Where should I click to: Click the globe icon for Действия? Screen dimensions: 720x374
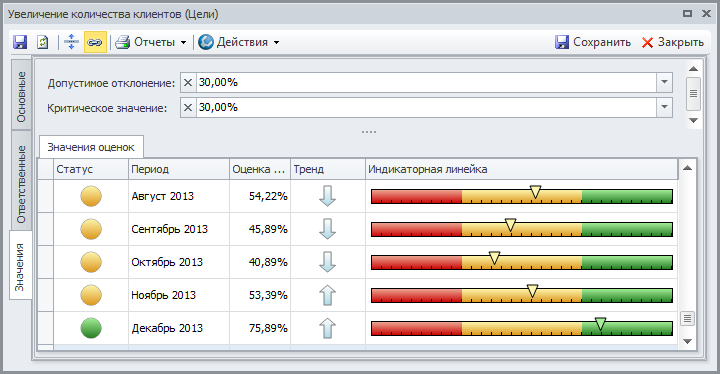click(206, 42)
